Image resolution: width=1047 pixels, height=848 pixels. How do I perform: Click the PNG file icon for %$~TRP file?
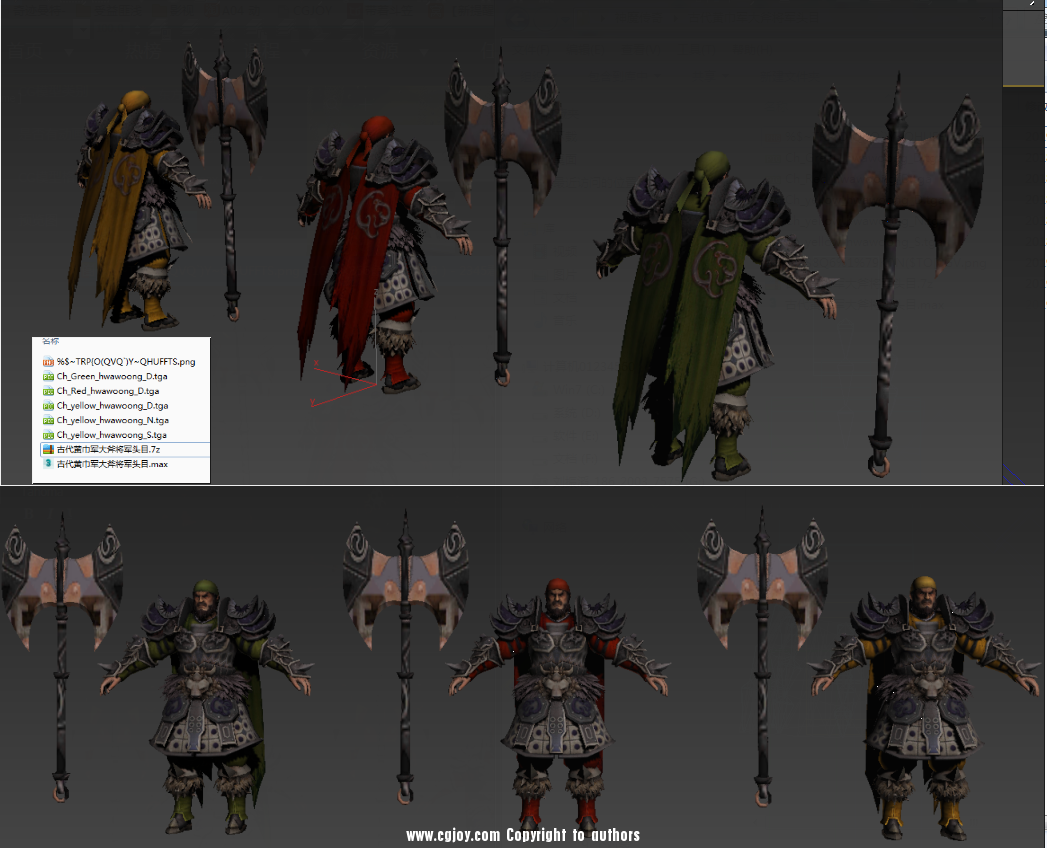(48, 361)
